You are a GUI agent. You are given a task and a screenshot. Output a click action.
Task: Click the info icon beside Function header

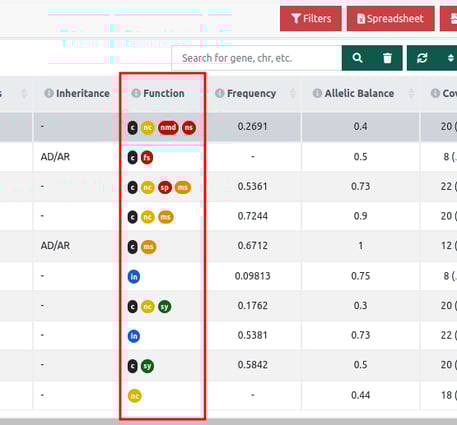click(136, 93)
